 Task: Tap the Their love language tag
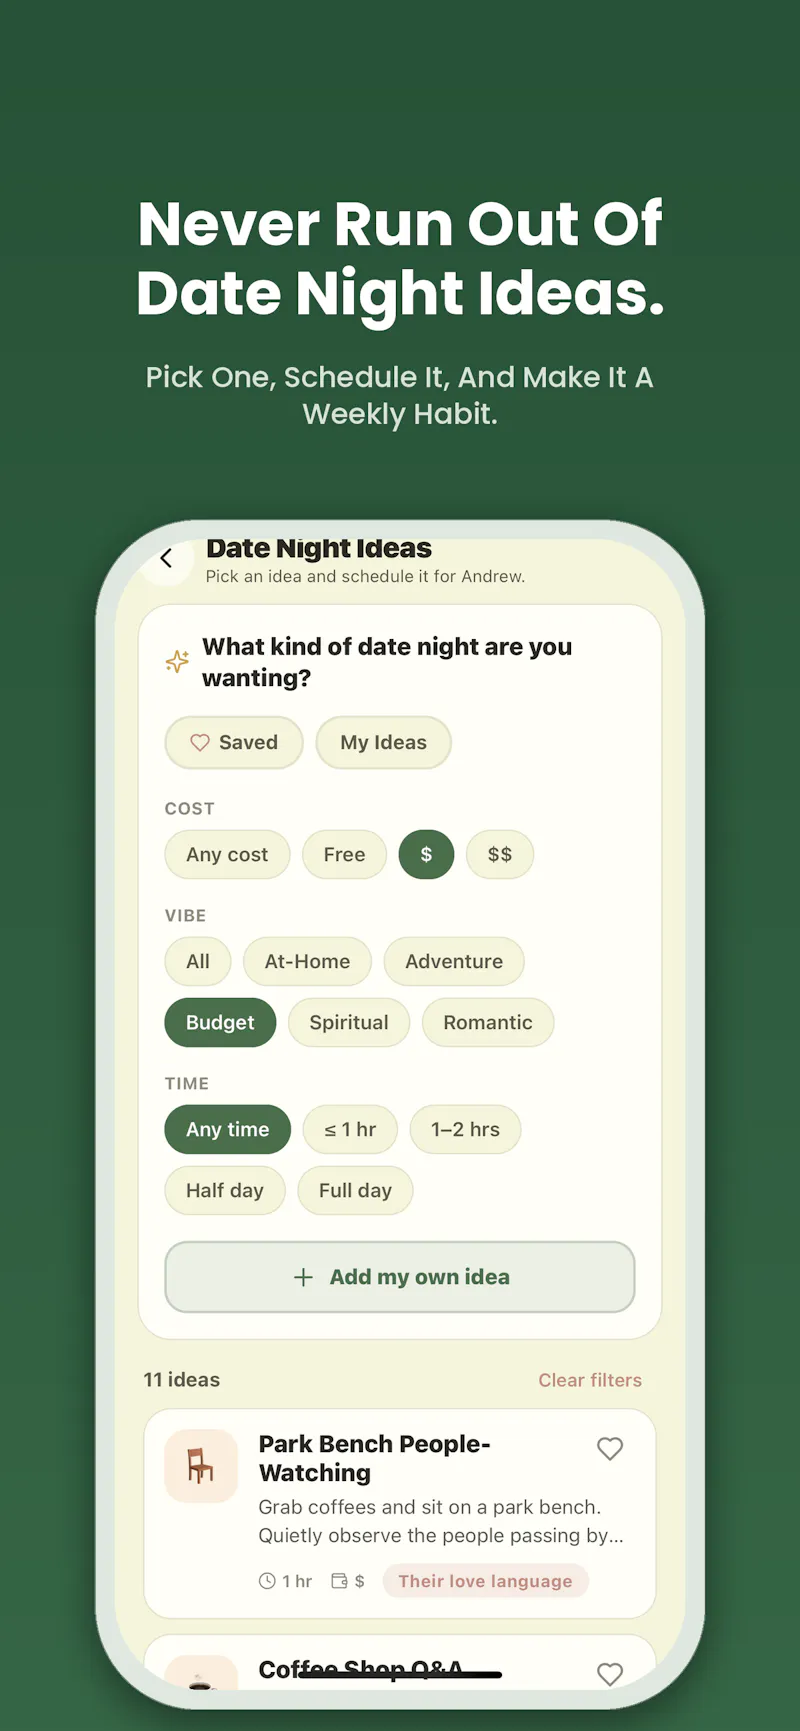[485, 1581]
